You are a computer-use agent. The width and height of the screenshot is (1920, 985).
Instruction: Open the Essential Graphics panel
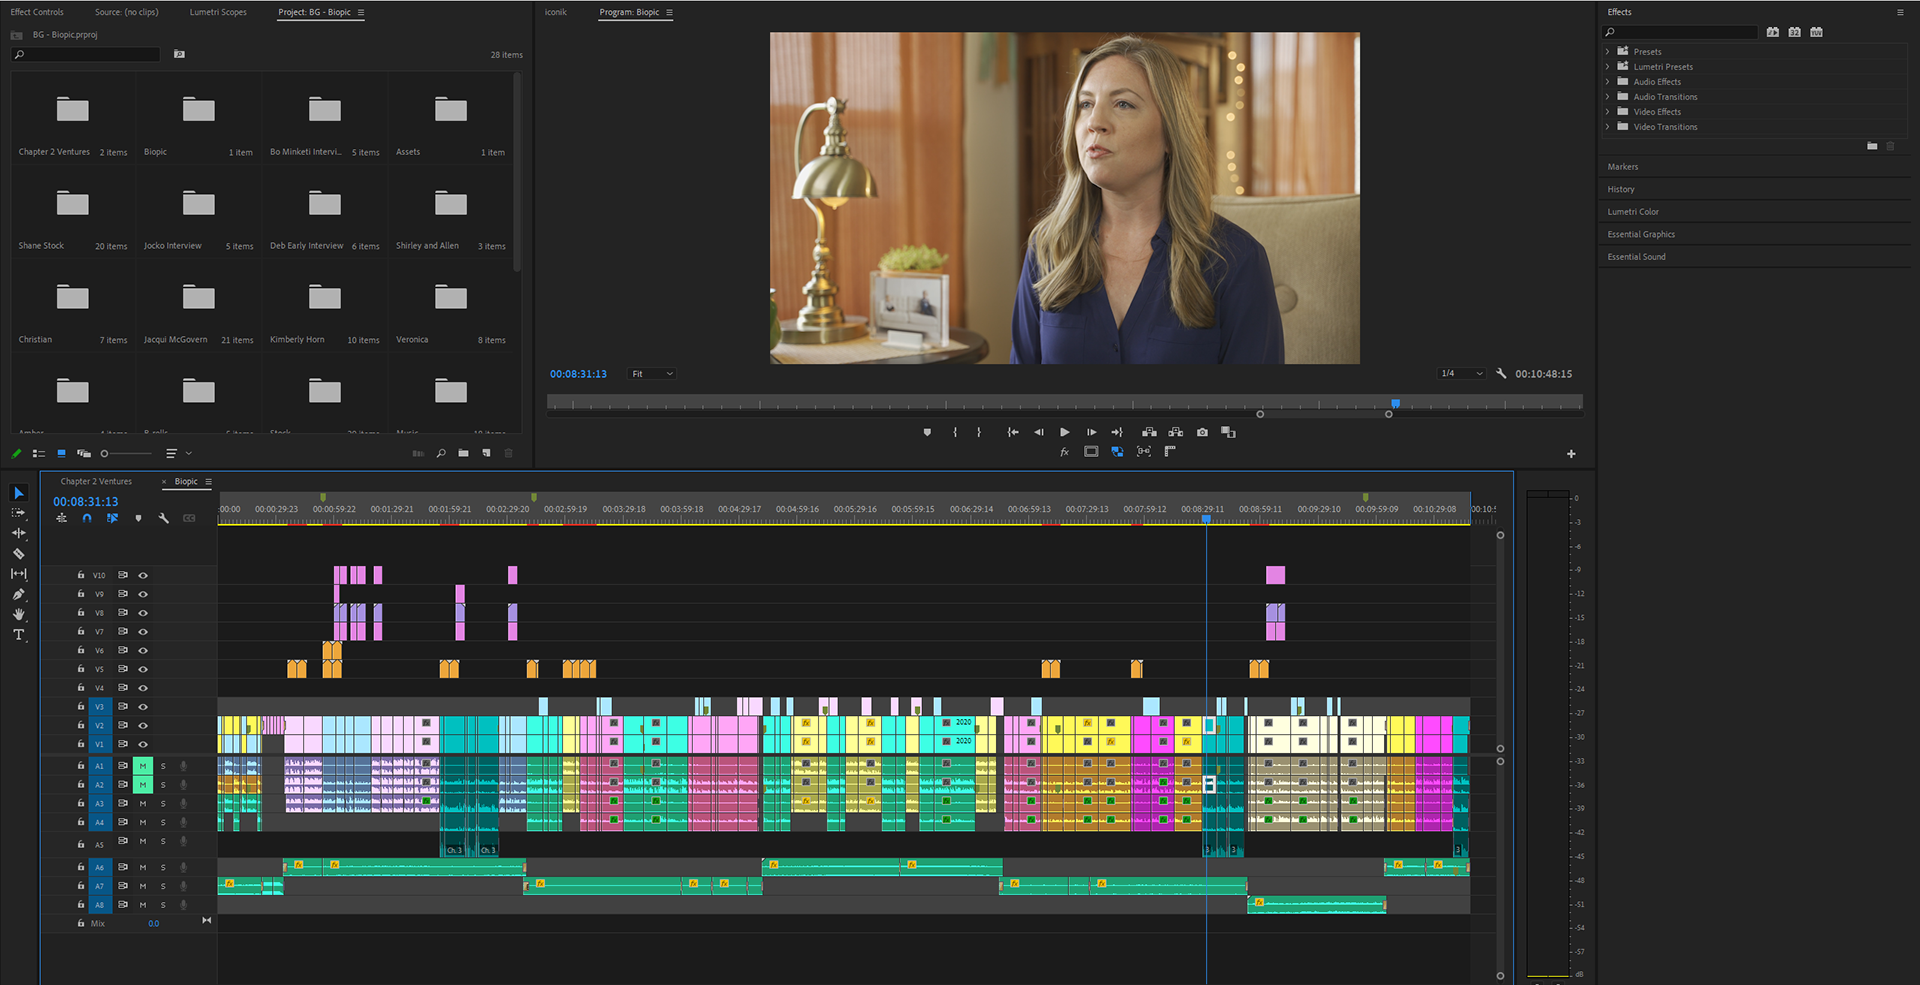(1641, 234)
